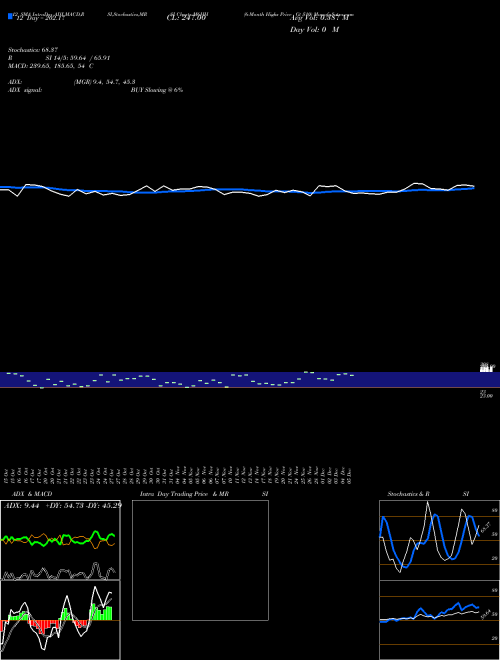Image resolution: width=500 pixels, height=660 pixels.
Task: Click the 'ADX signal:' label
Action: pyautogui.click(x=25, y=90)
